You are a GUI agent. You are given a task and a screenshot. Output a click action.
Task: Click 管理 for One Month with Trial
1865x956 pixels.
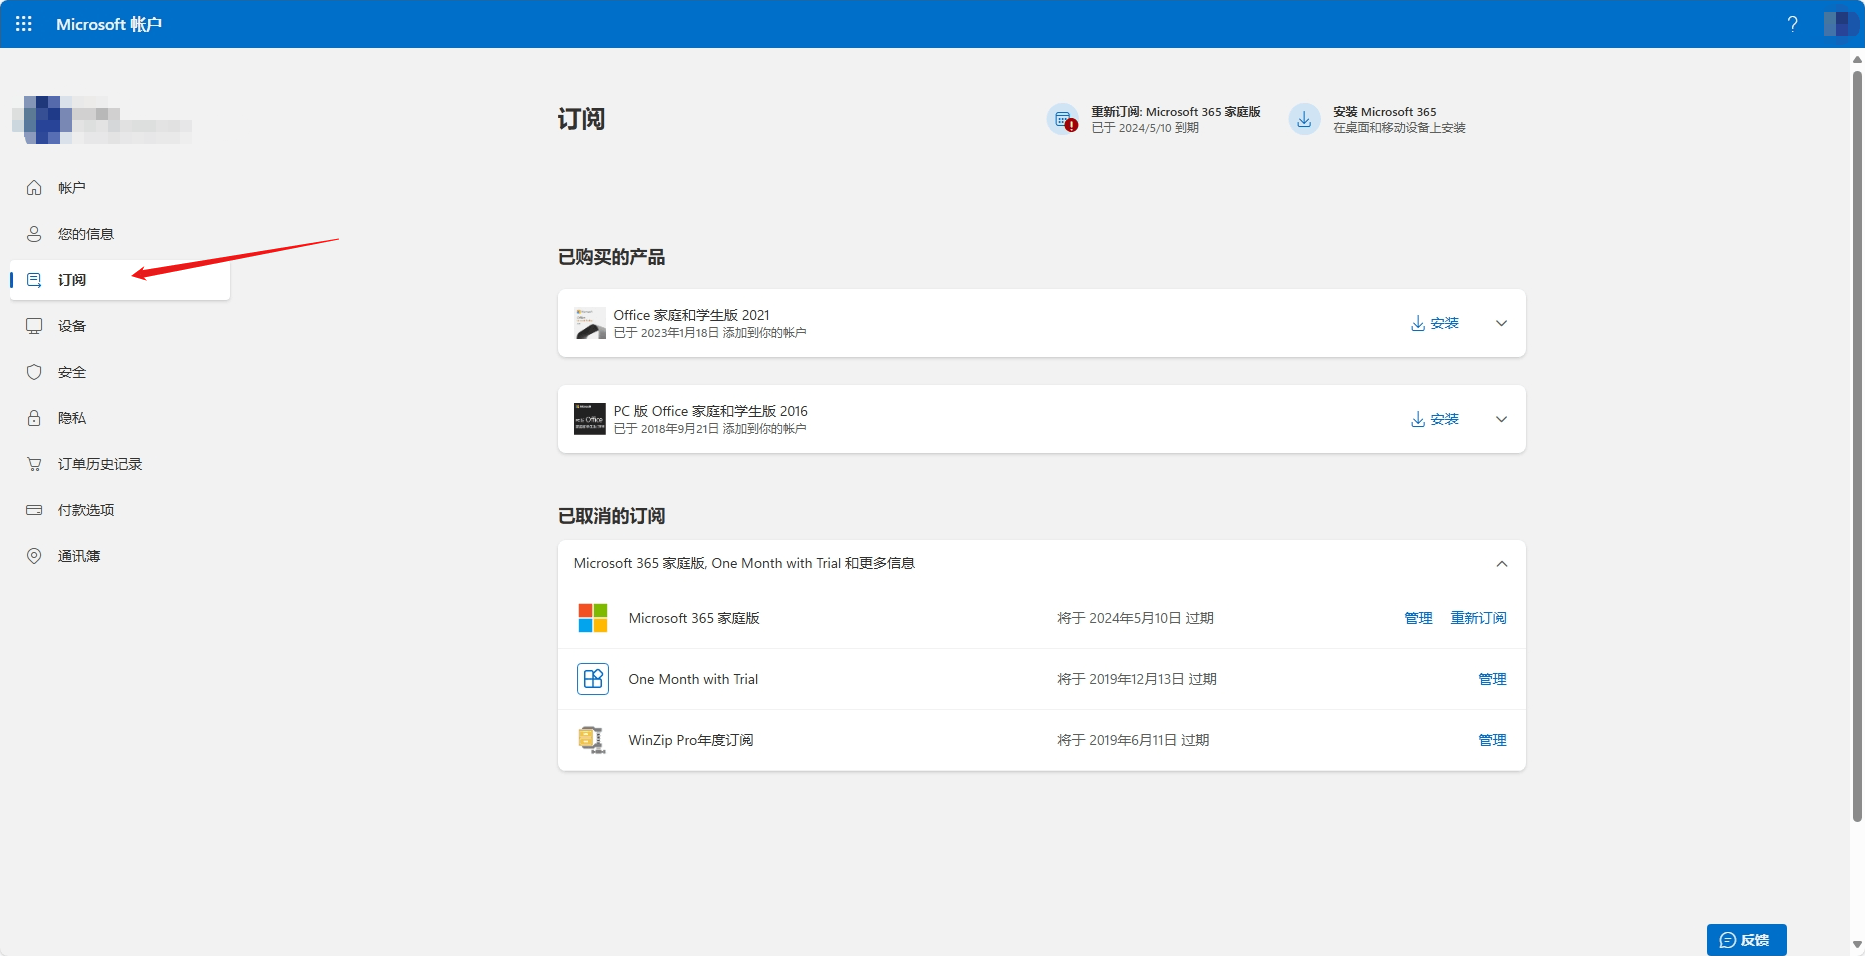coord(1492,679)
